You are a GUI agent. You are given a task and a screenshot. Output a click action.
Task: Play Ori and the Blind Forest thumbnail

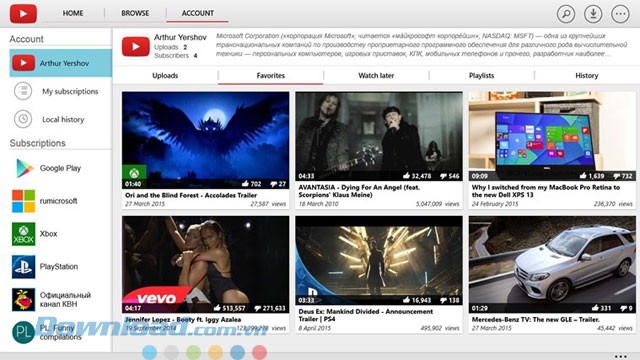coord(205,140)
